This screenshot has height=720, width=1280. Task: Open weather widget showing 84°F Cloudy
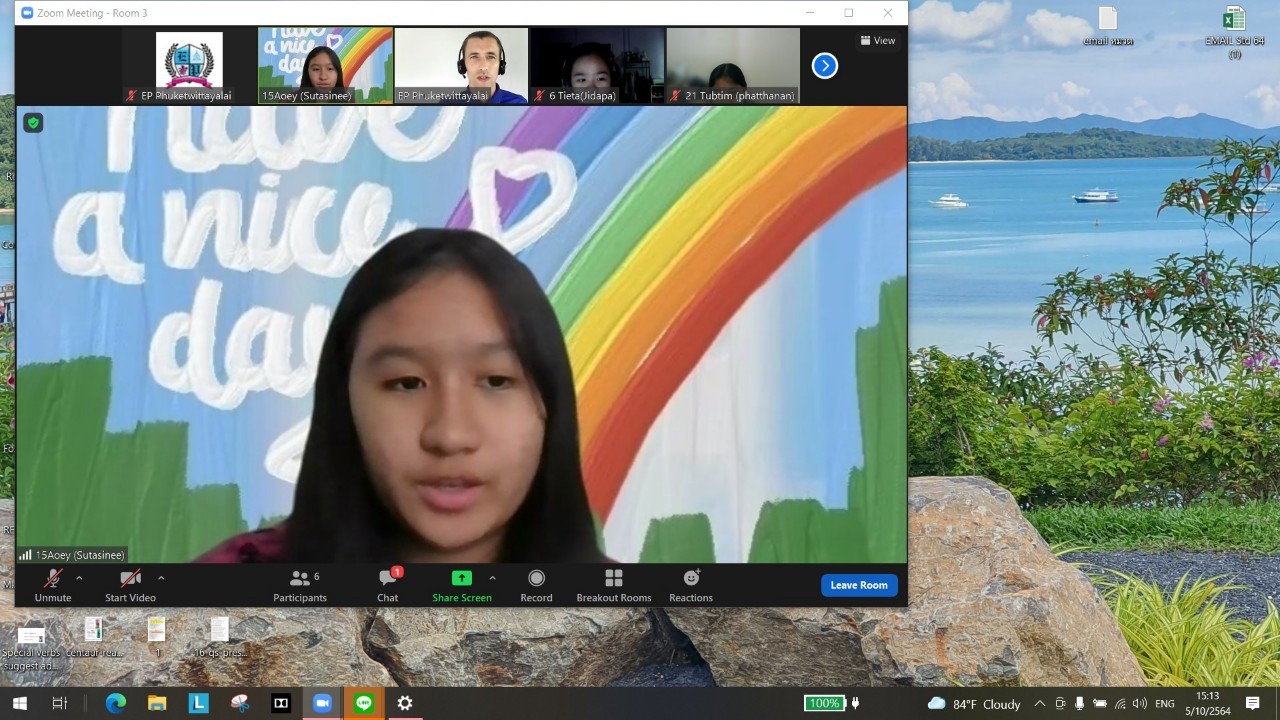tap(974, 704)
